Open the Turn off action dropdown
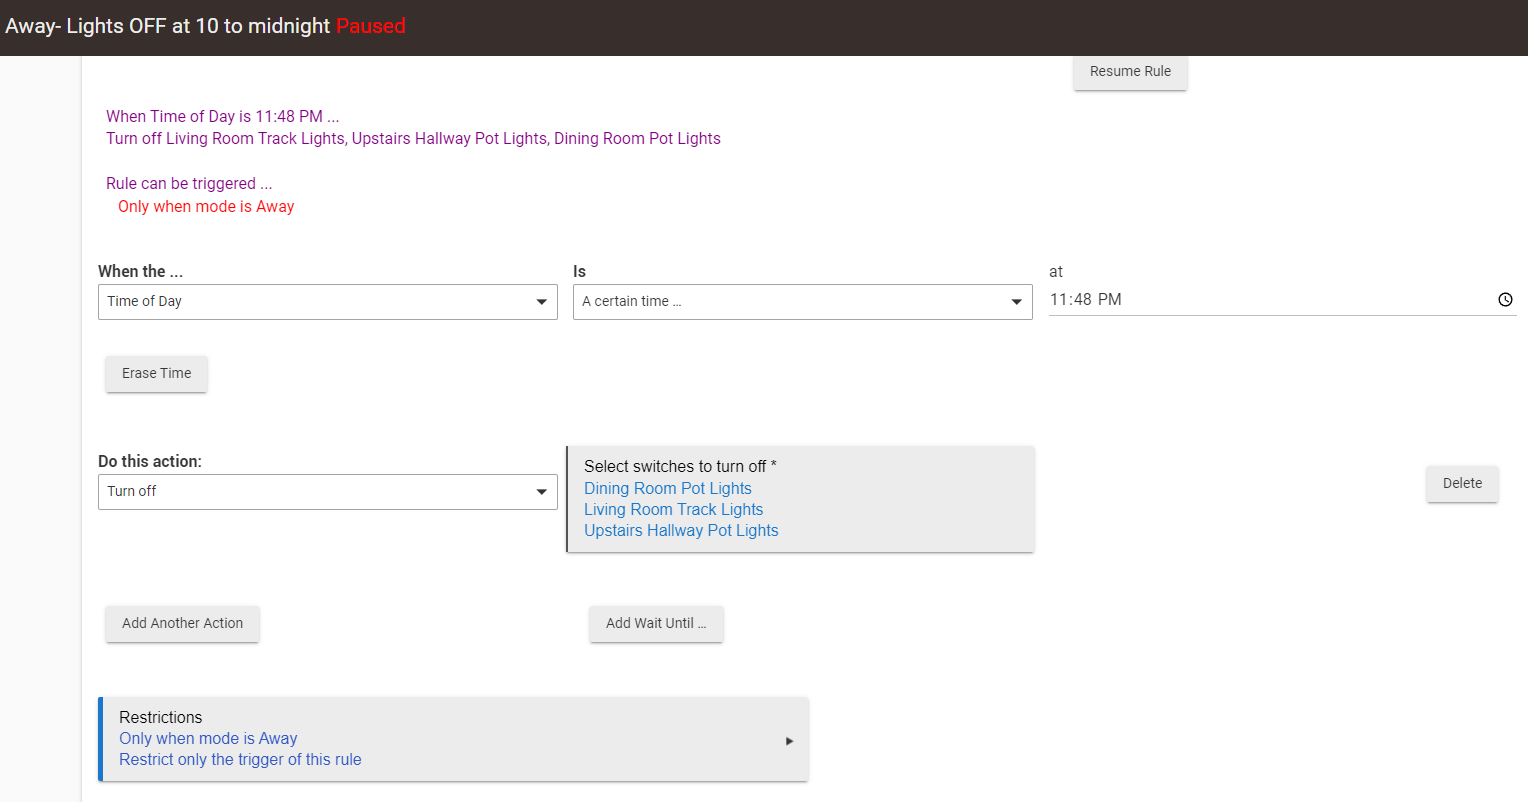The image size is (1528, 802). point(327,492)
